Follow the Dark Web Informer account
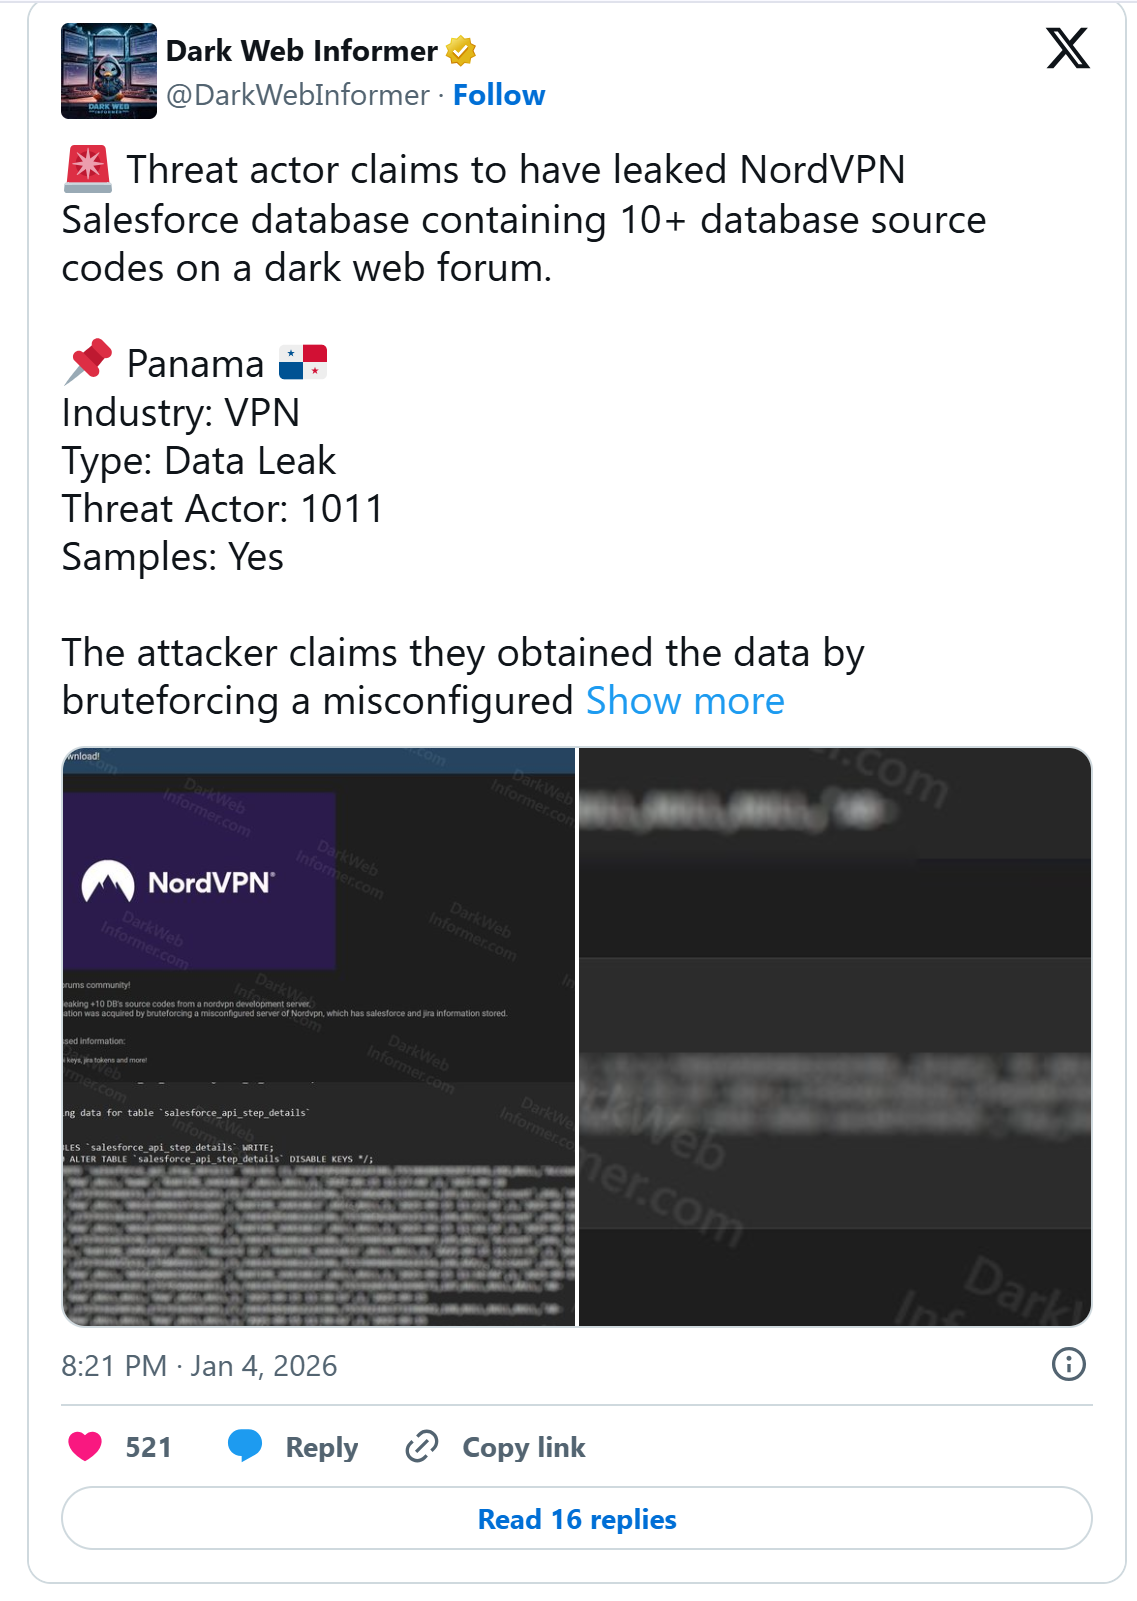Viewport: 1137px width, 1601px height. (499, 95)
